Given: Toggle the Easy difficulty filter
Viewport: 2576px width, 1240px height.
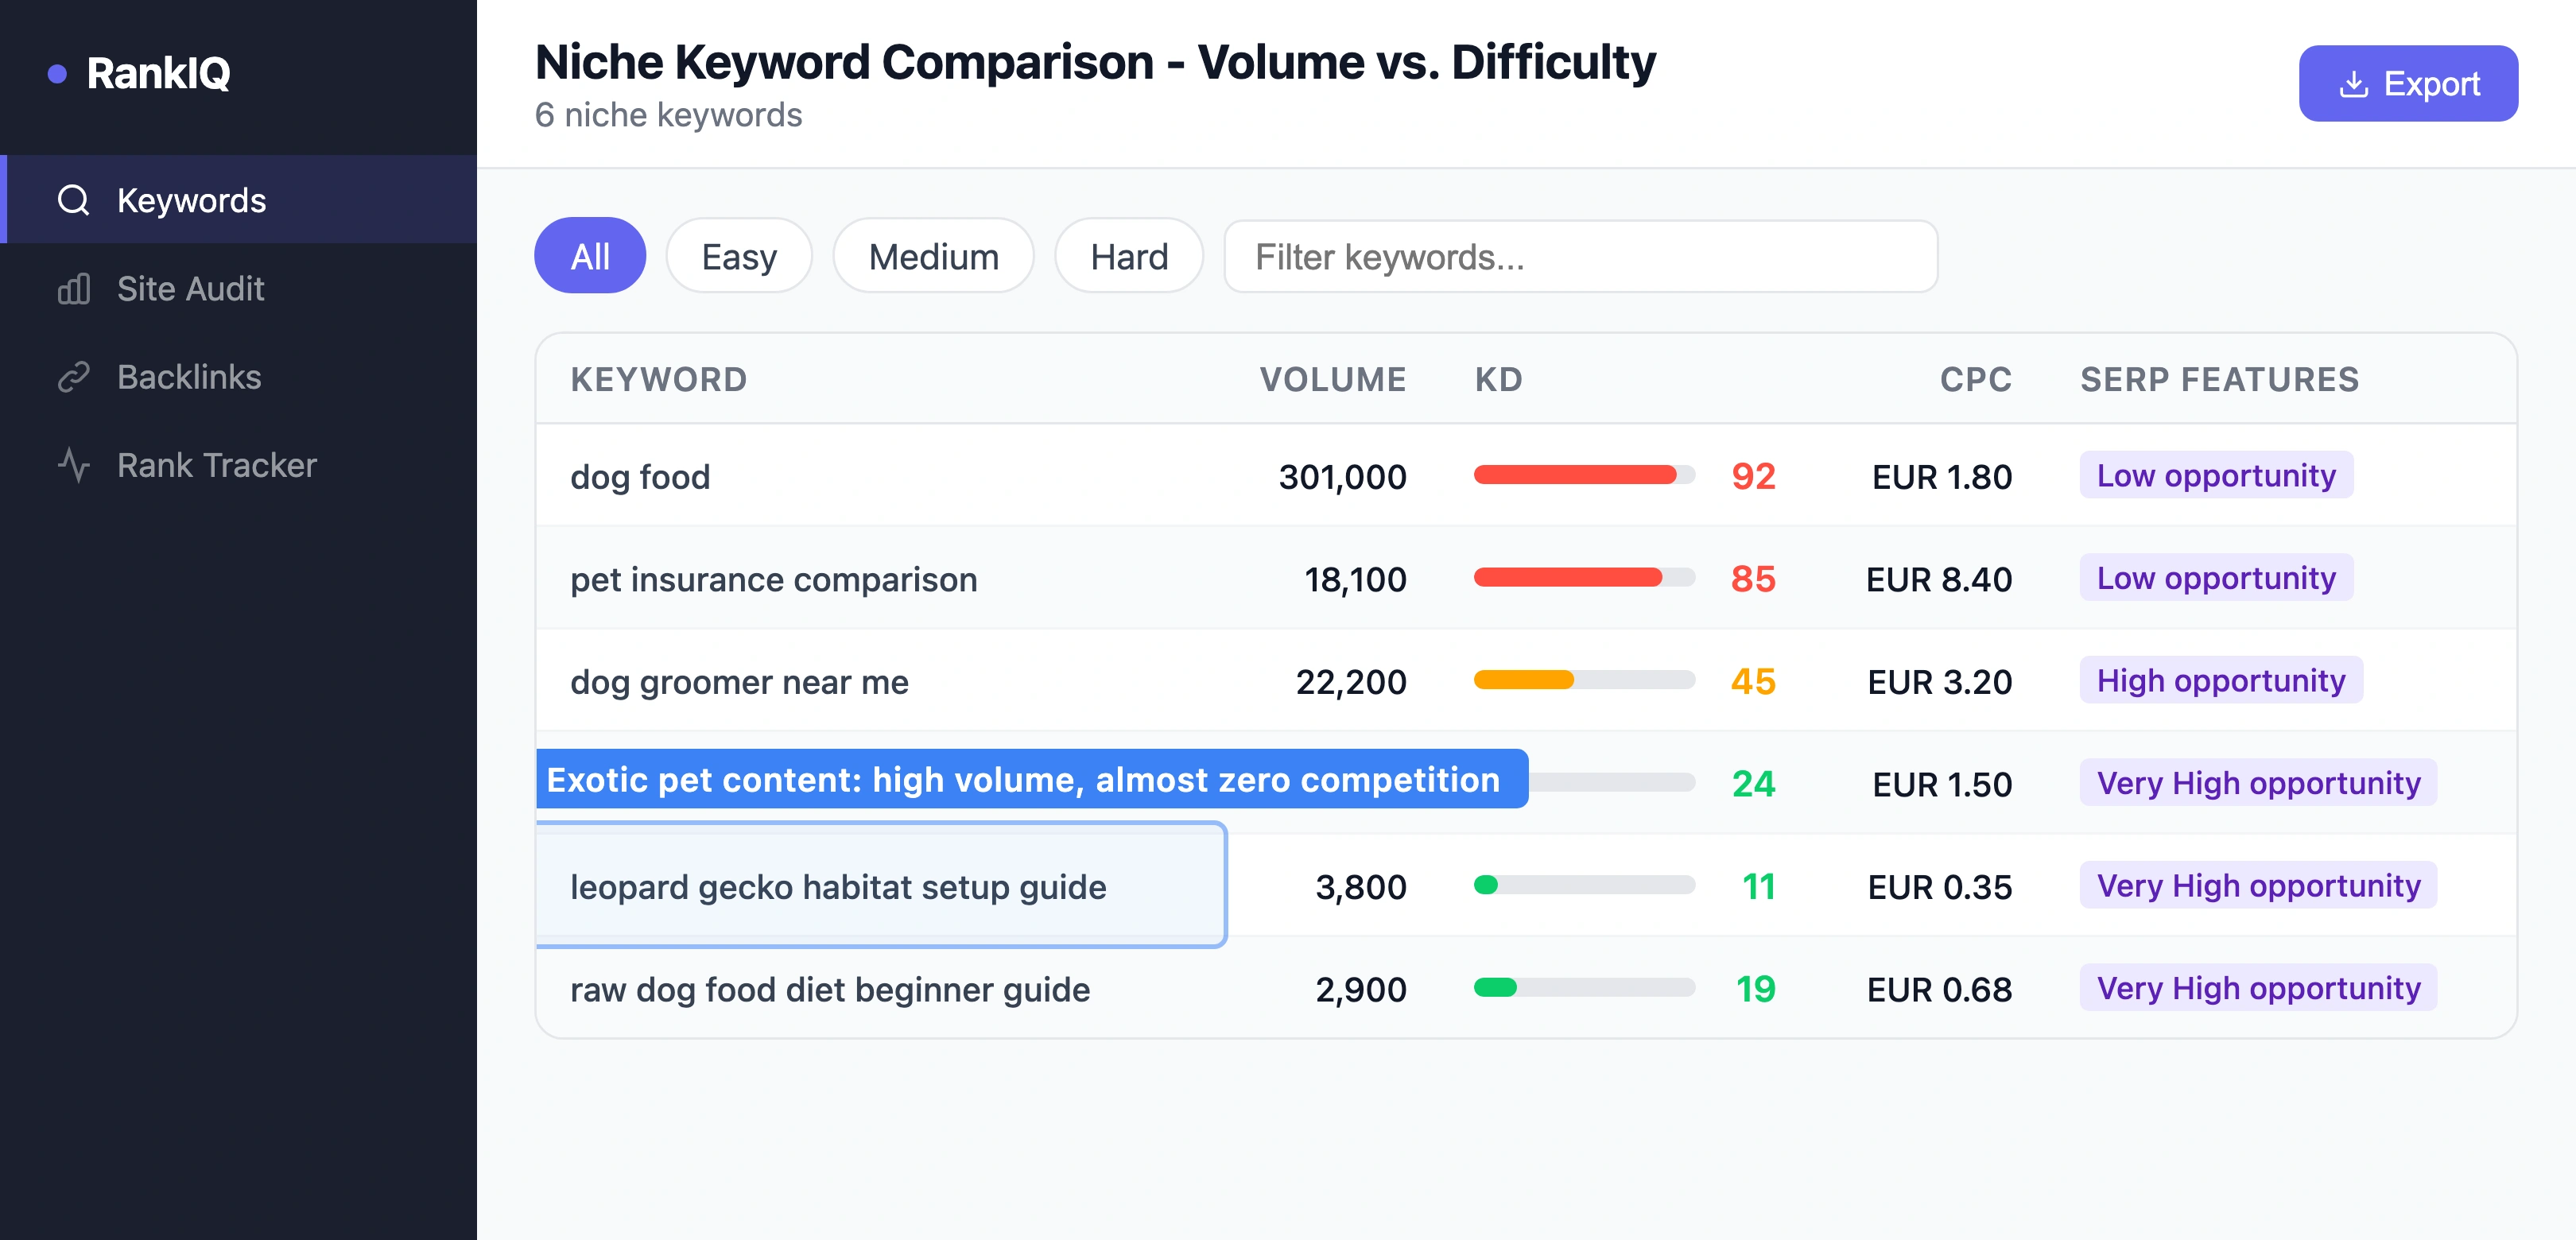Looking at the screenshot, I should click(738, 256).
